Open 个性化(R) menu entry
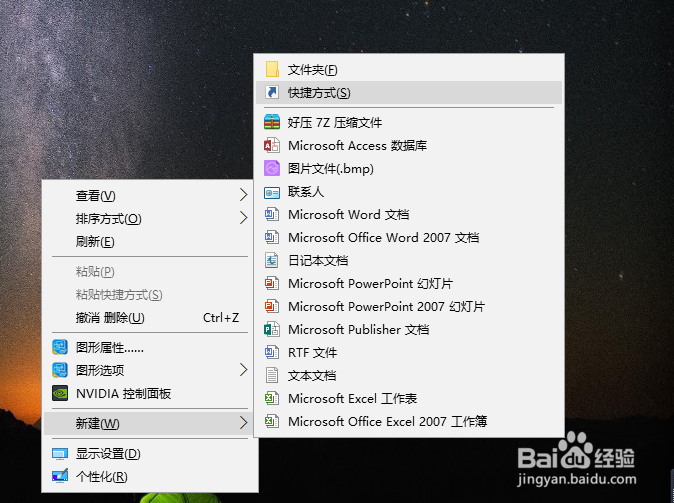674x503 pixels. coord(150,476)
